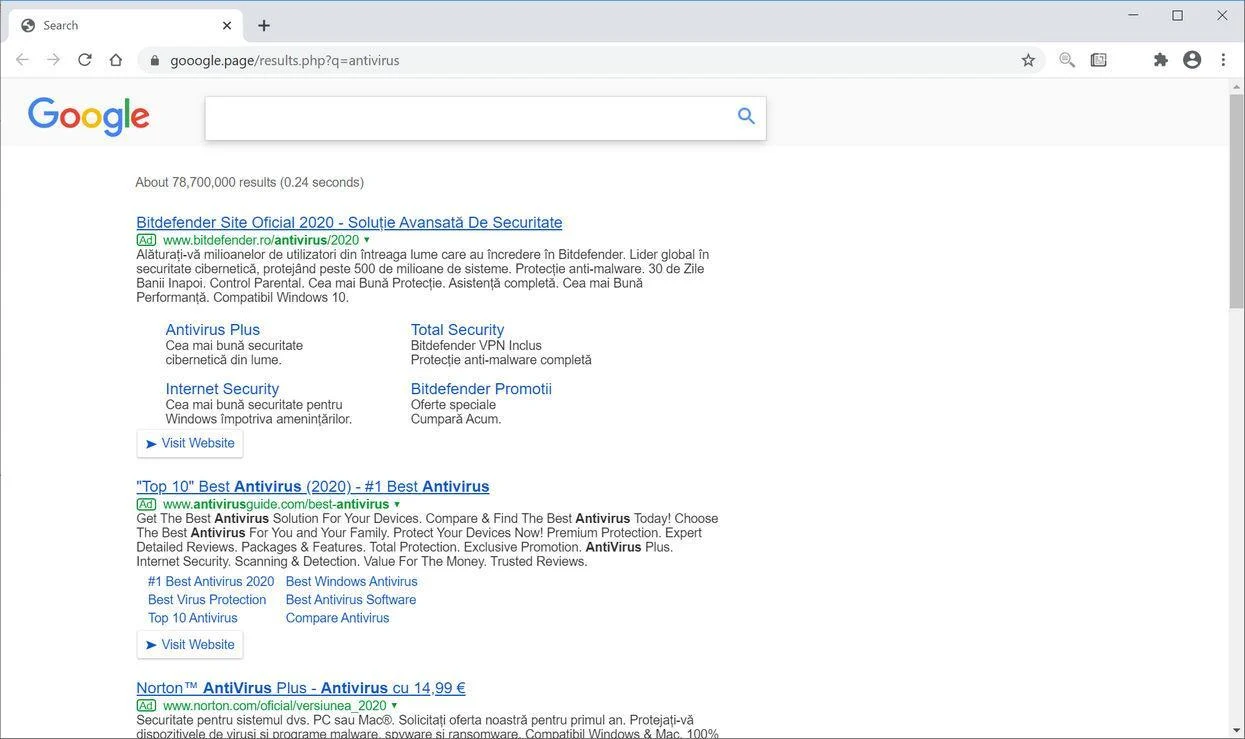Click the padlock site info icon
The image size is (1245, 739).
[154, 60]
